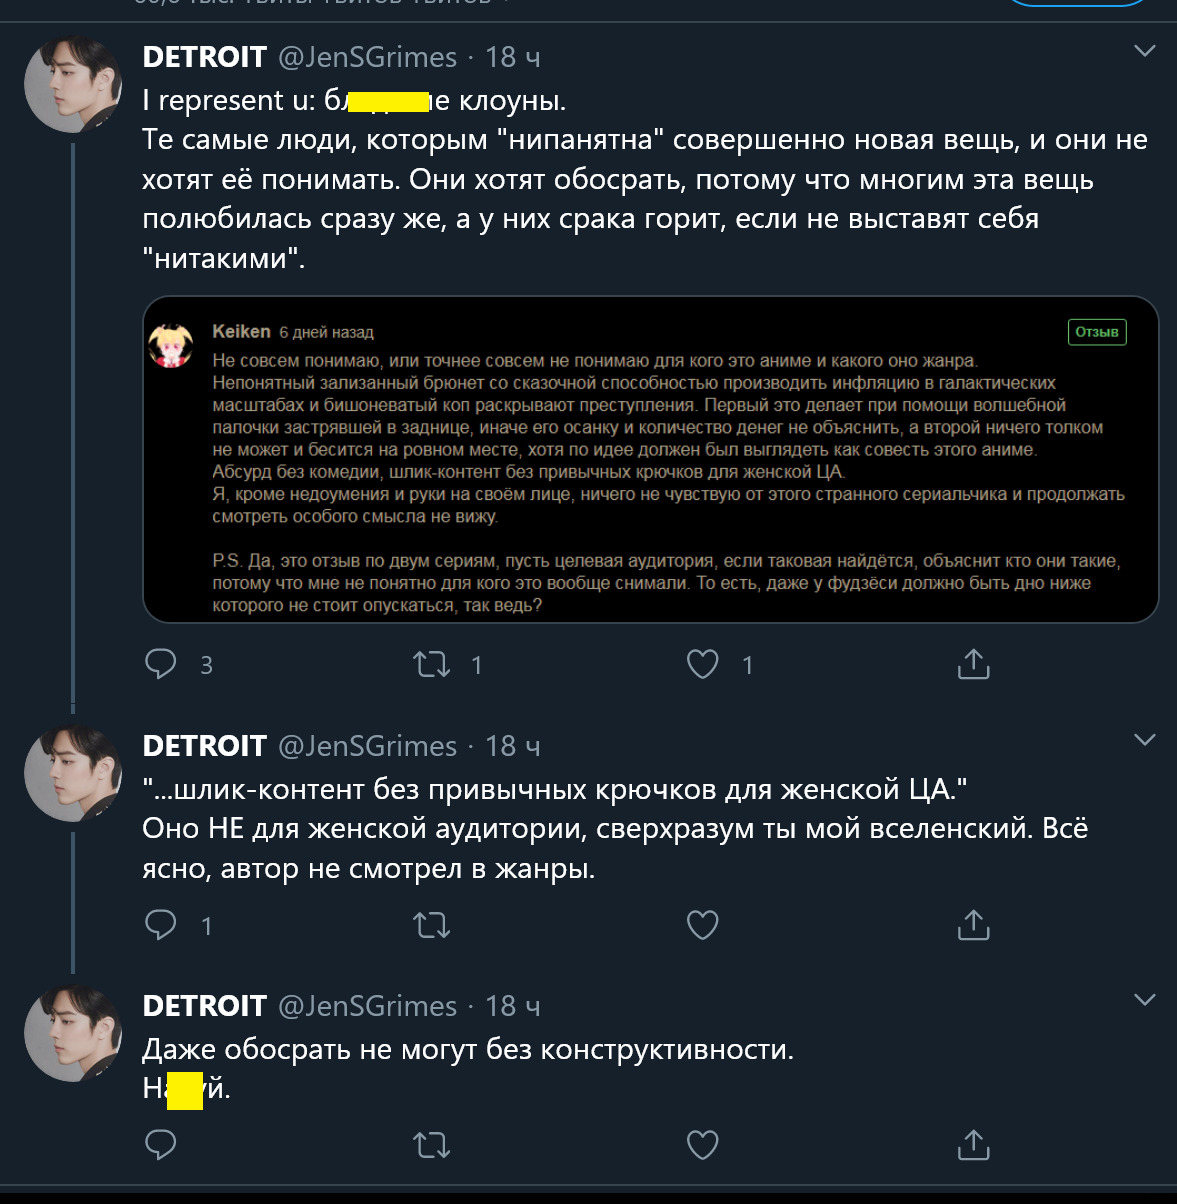Retweet the last tweet about конструктивности
1177x1204 pixels.
coord(432,1144)
